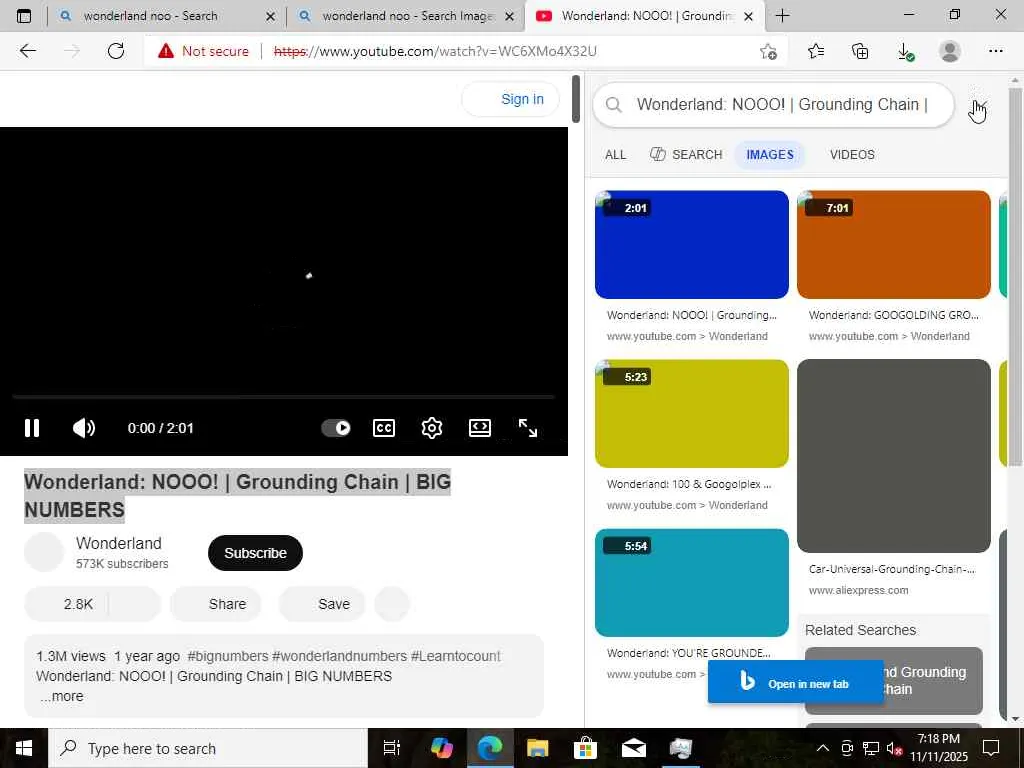Image resolution: width=1024 pixels, height=768 pixels.
Task: Toggle the autoplay switch in player
Action: tap(336, 428)
